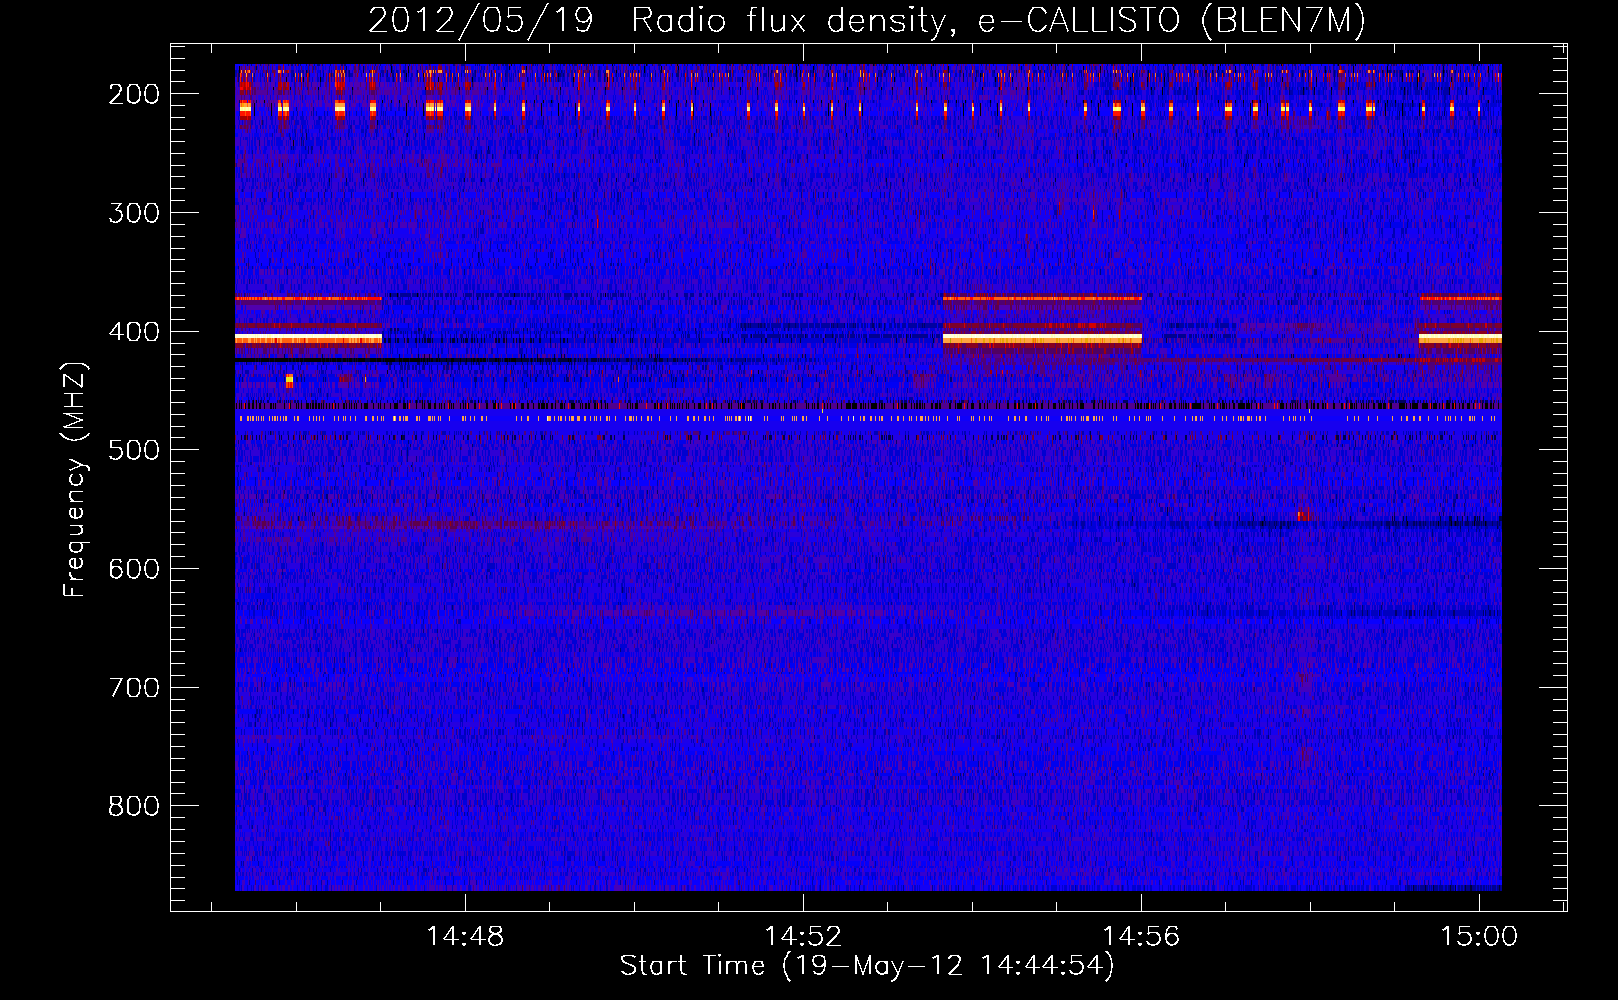Click the 200 frequency tick label

[134, 94]
